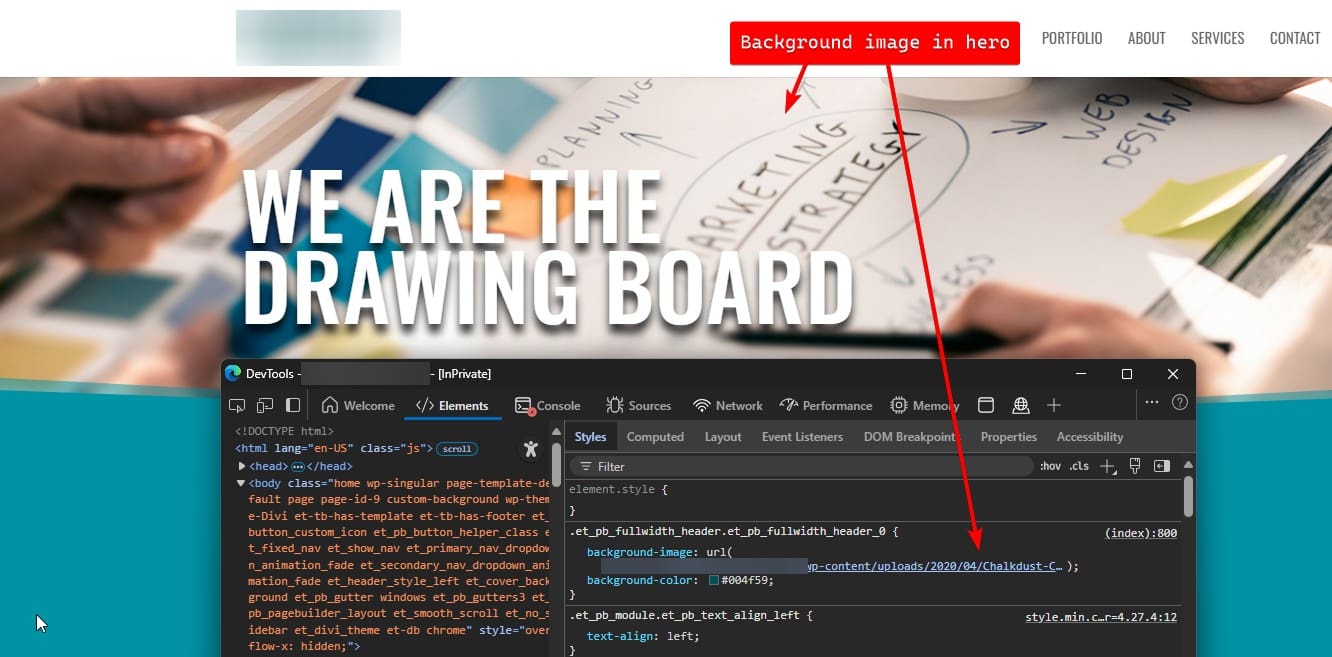Select the Styles pane tab
Image resolution: width=1332 pixels, height=657 pixels.
(x=590, y=437)
